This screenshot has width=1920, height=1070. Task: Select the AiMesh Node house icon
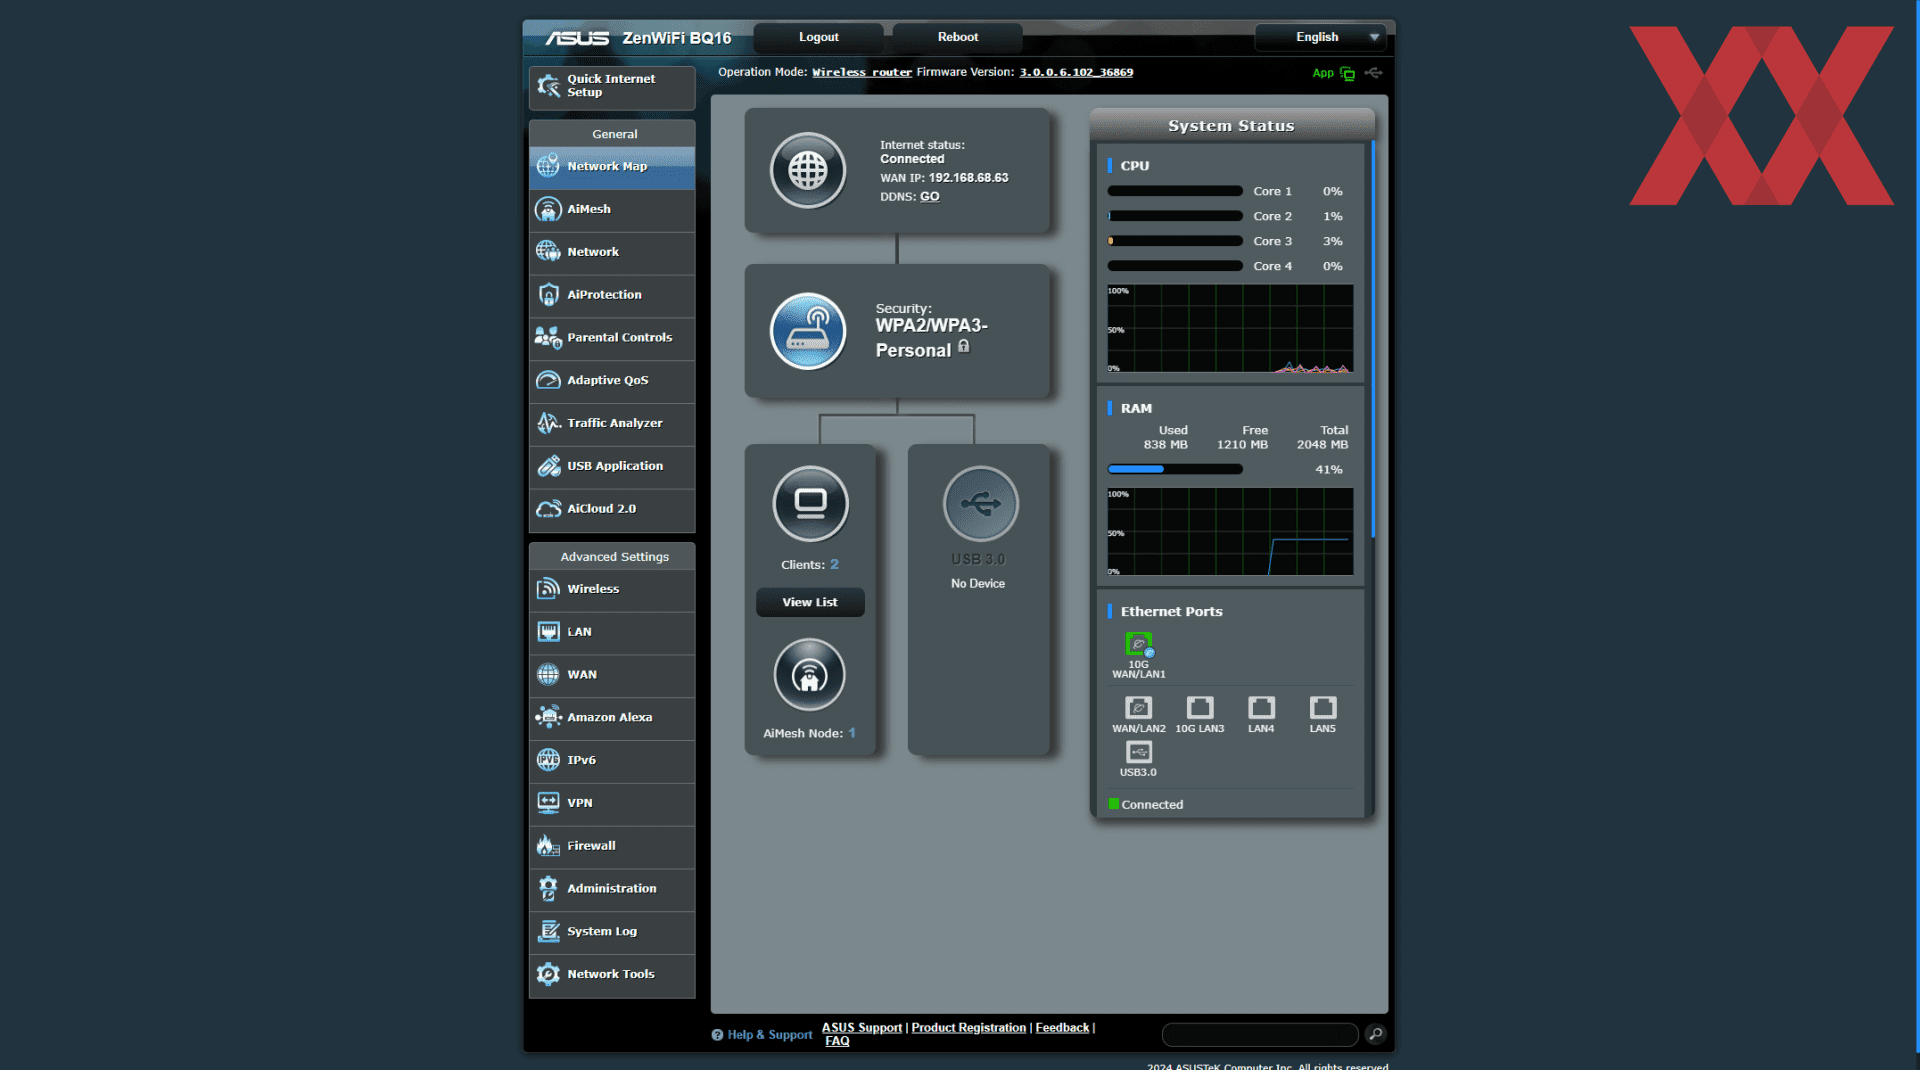(810, 675)
